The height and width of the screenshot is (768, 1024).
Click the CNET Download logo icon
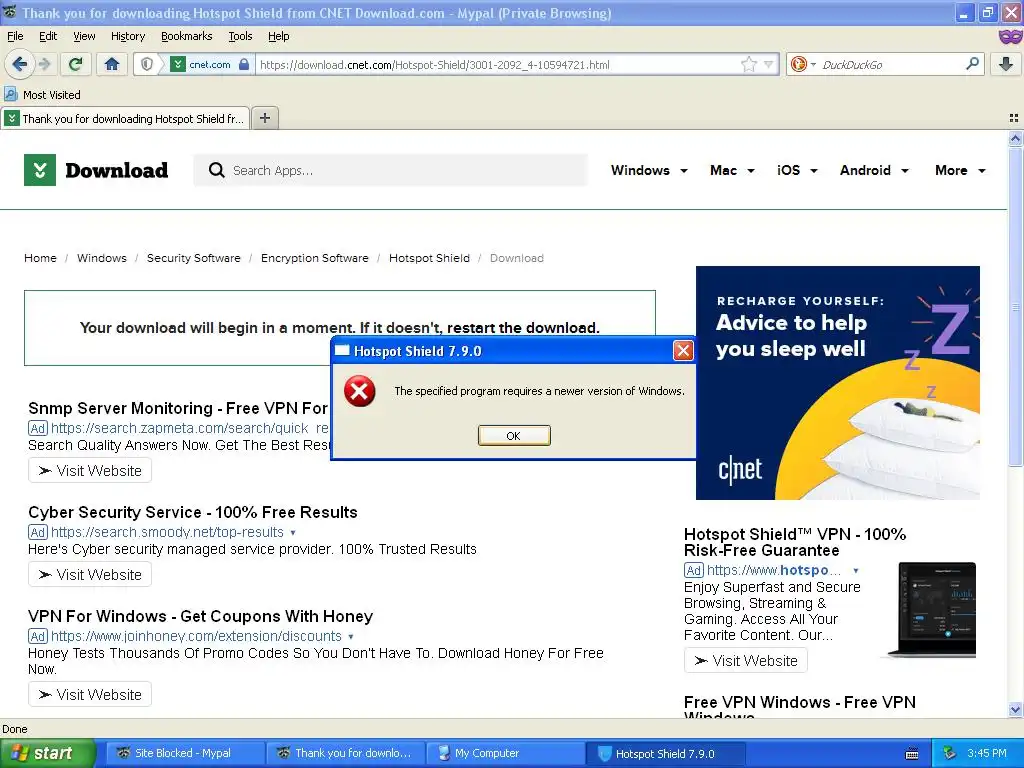(40, 170)
